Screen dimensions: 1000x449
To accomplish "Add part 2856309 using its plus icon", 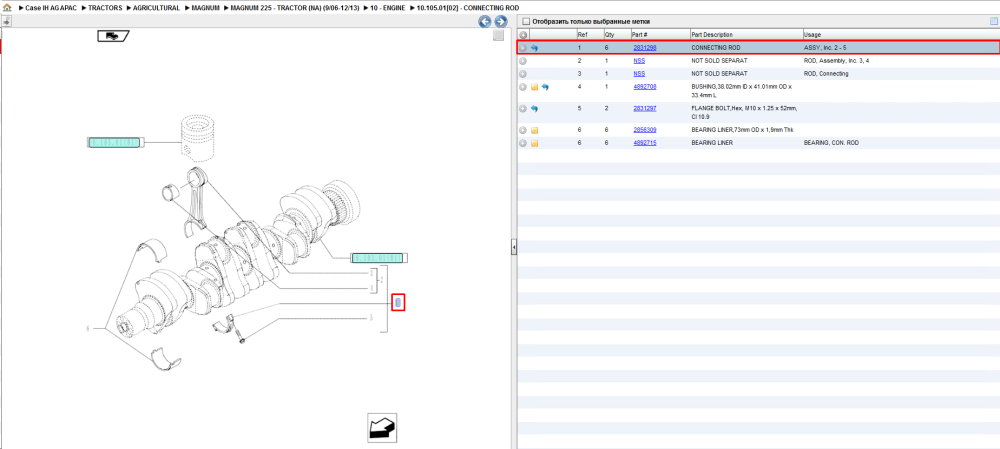I will [x=523, y=130].
